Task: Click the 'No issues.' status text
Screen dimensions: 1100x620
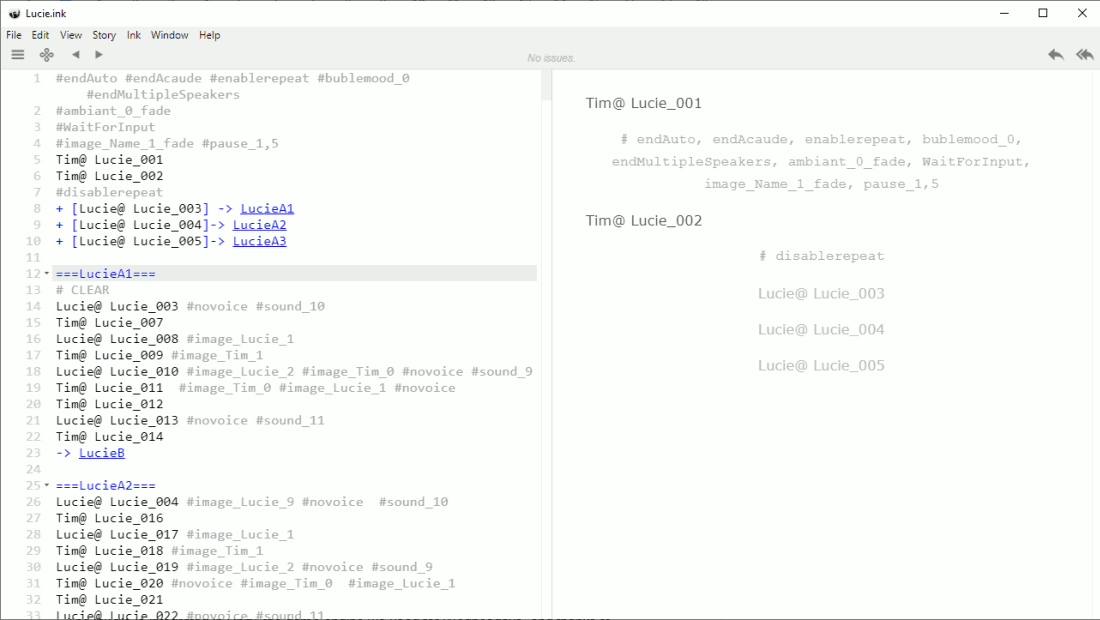Action: point(550,58)
